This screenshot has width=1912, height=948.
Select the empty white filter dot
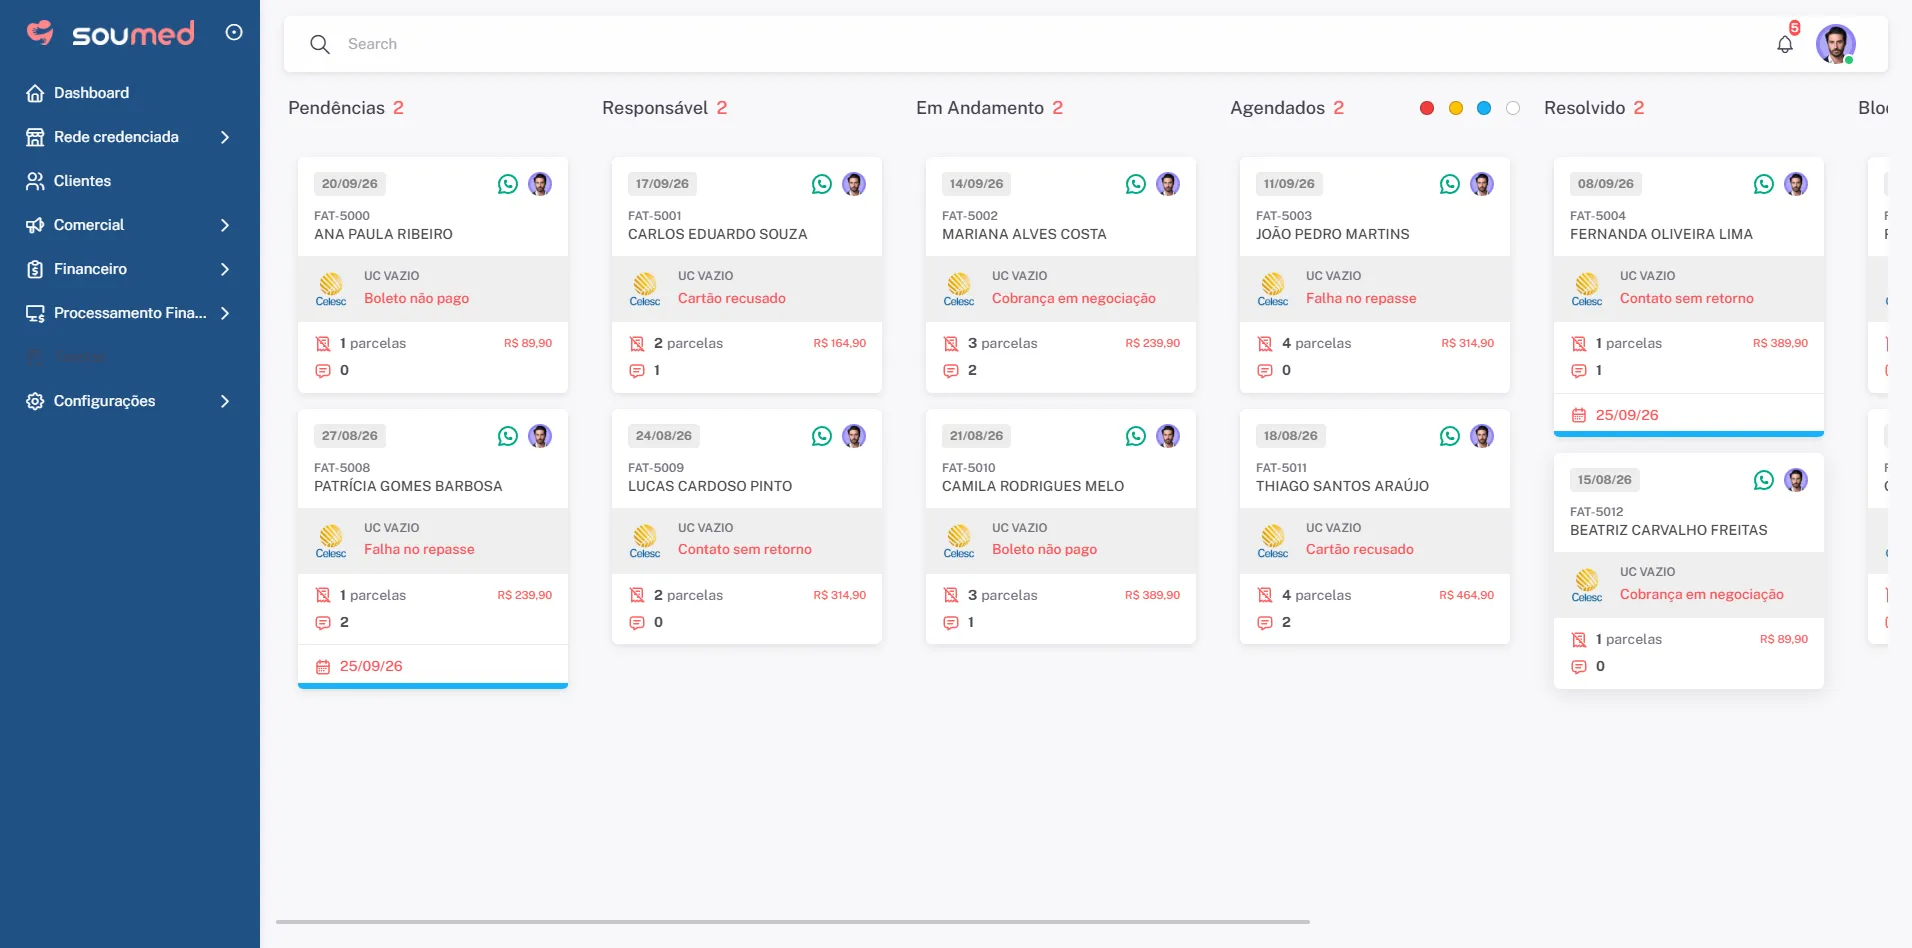1513,108
